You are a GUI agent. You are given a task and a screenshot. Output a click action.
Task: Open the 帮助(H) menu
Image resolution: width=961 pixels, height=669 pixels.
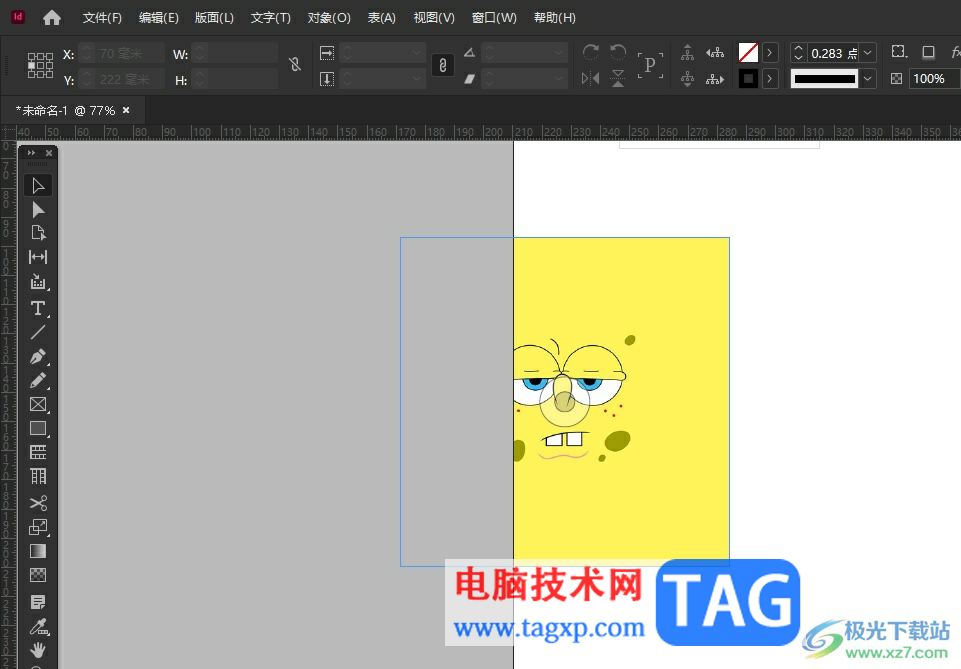(555, 18)
